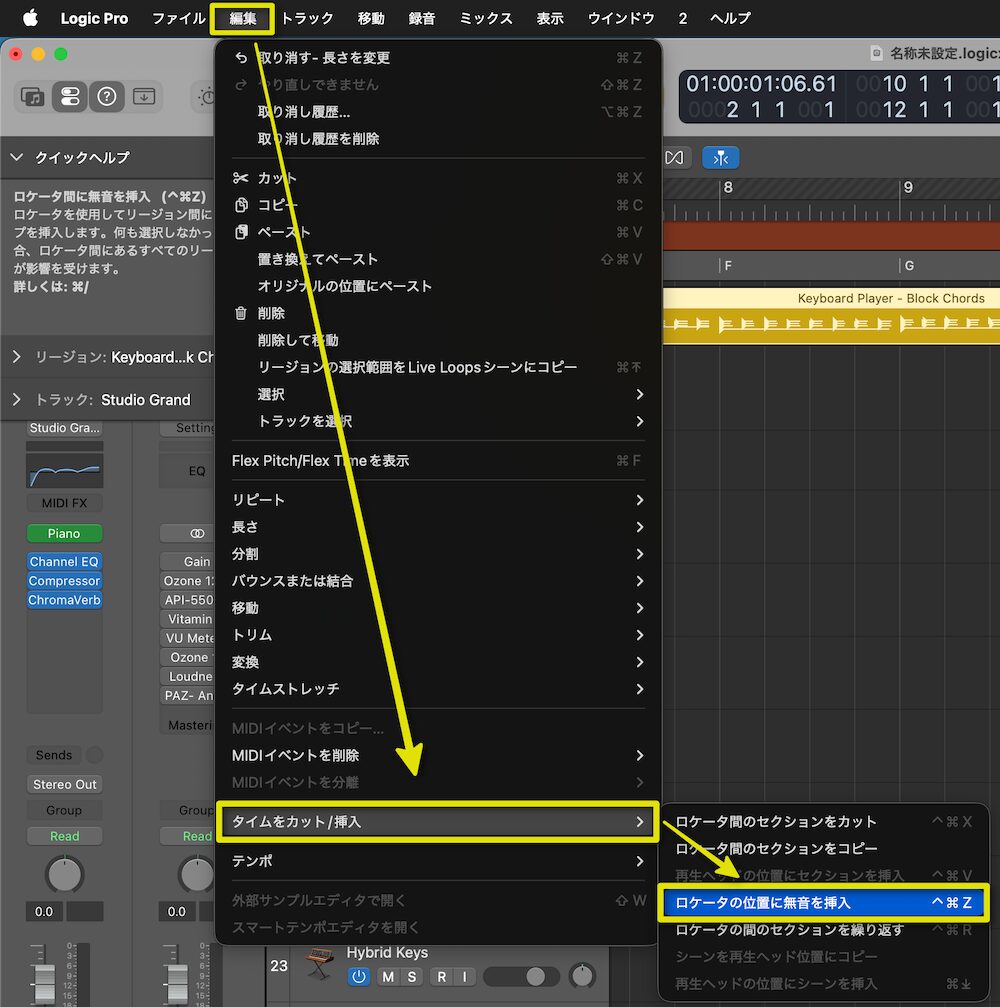Click the Toolbar download-tray icon
1000x1007 pixels.
coord(144,97)
